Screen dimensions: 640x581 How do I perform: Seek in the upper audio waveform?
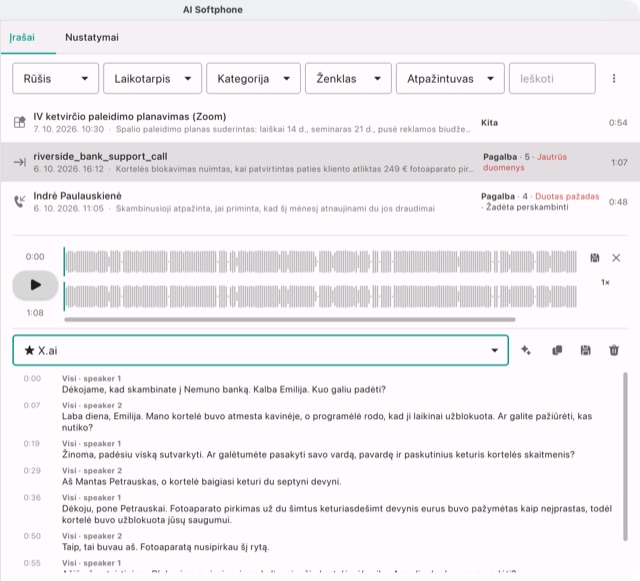[x=320, y=262]
